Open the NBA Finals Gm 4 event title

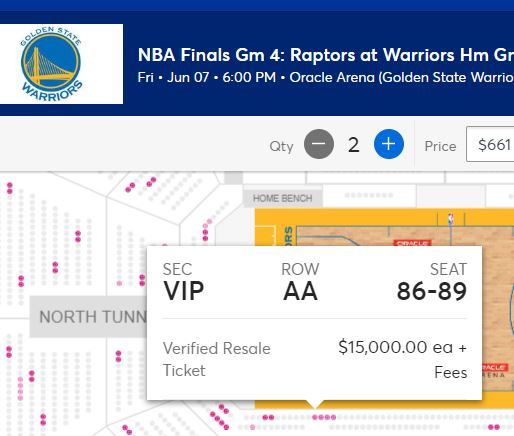pyautogui.click(x=326, y=55)
